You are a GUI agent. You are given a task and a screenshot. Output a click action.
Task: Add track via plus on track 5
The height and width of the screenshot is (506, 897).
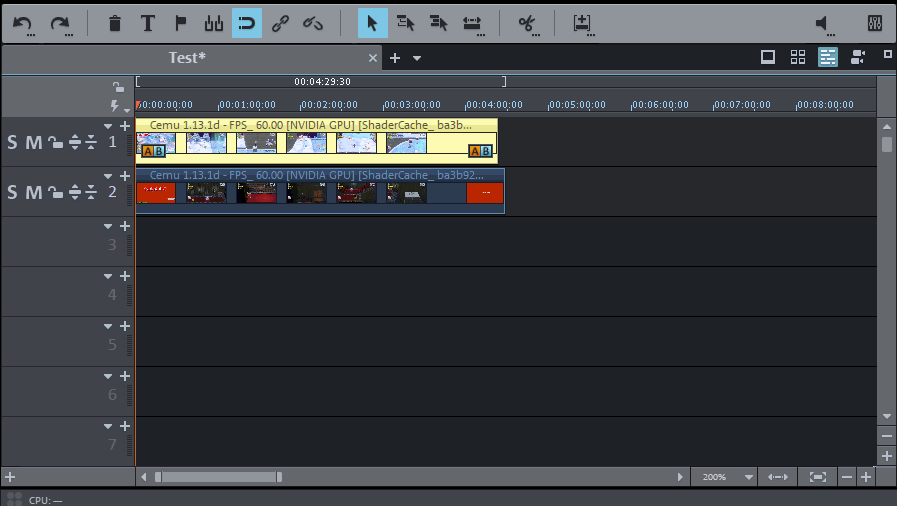125,326
